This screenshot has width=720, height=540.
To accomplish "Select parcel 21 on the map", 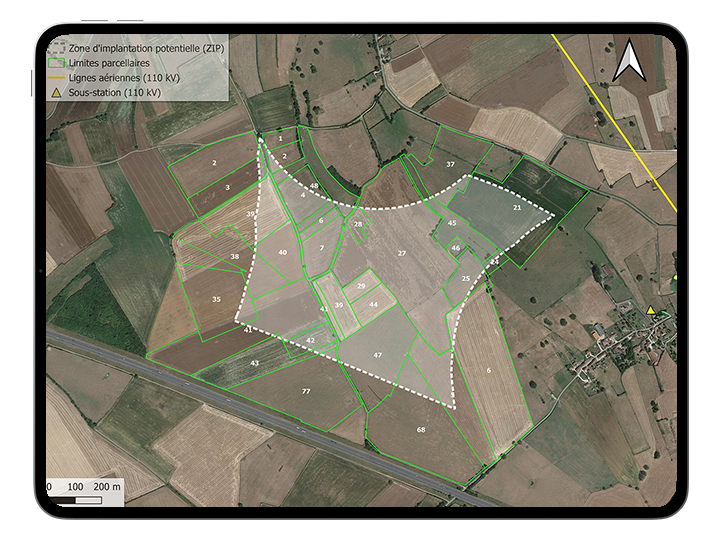I will click(516, 207).
